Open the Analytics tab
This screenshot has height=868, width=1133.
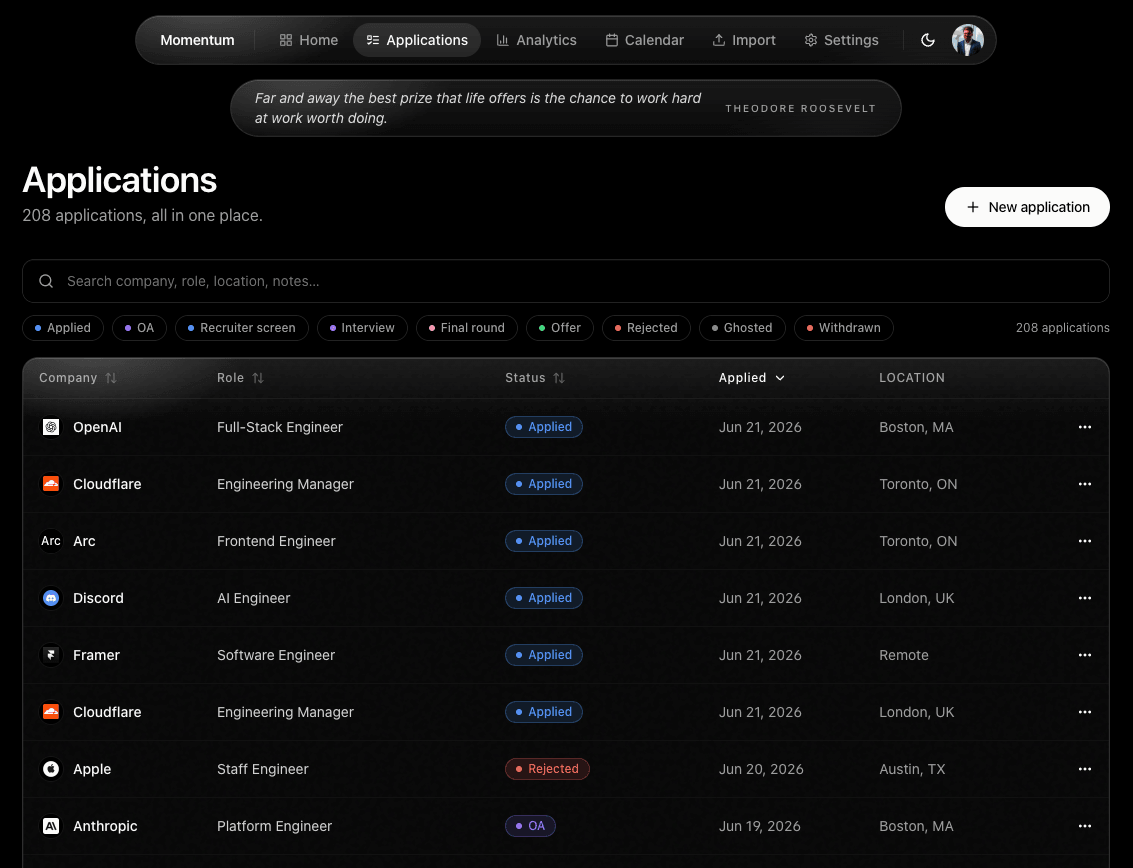click(x=536, y=40)
